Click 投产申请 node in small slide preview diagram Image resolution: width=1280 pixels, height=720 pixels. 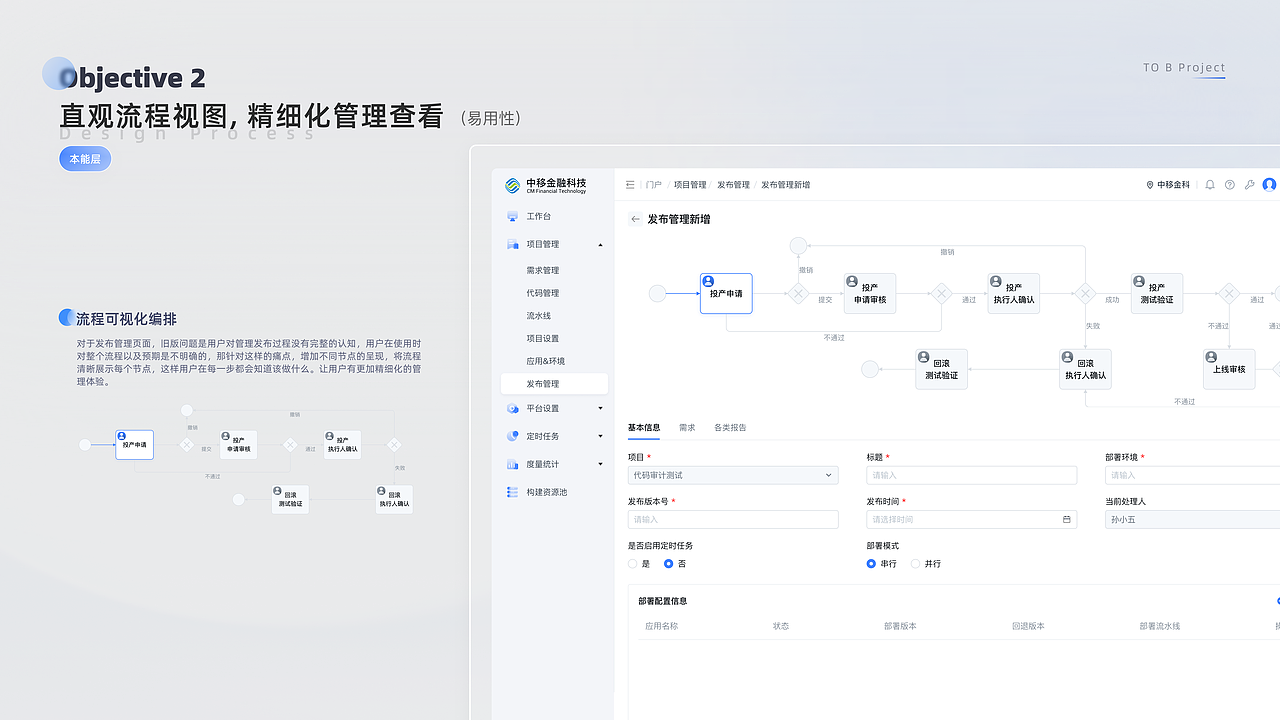(x=134, y=445)
